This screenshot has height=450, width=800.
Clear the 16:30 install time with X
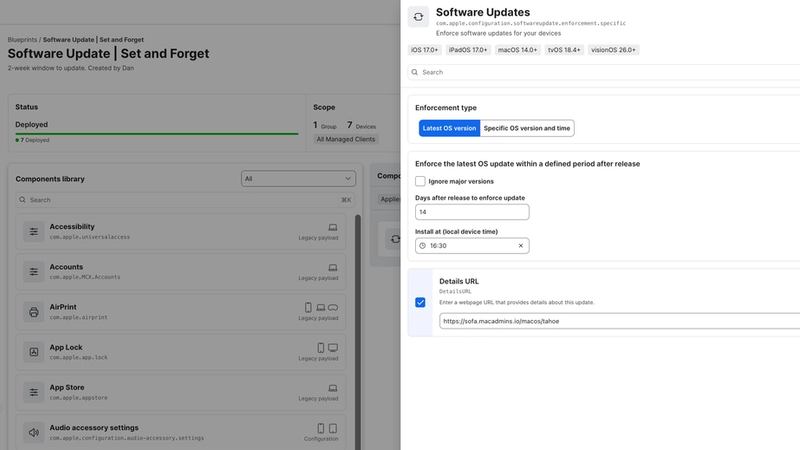521,245
